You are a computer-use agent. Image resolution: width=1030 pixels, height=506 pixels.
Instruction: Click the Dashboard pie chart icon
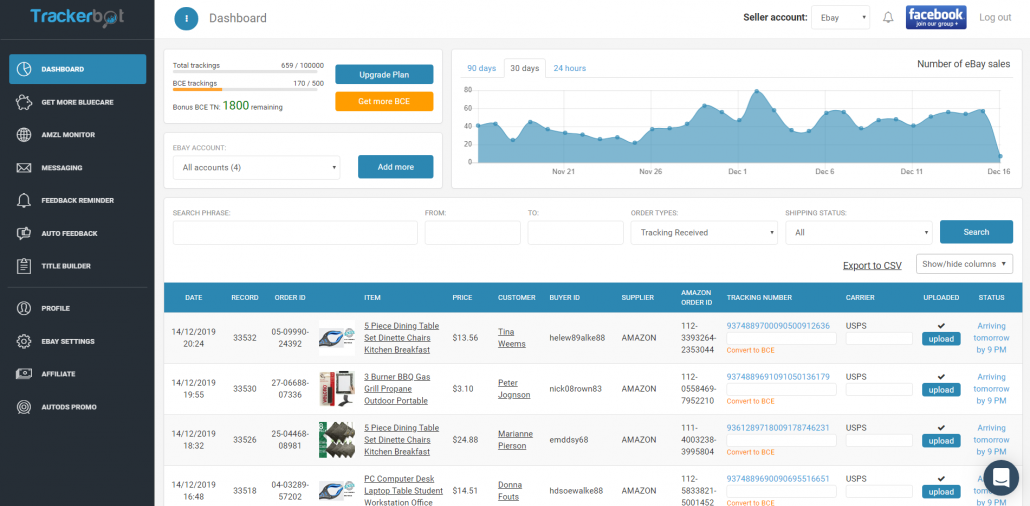point(24,69)
